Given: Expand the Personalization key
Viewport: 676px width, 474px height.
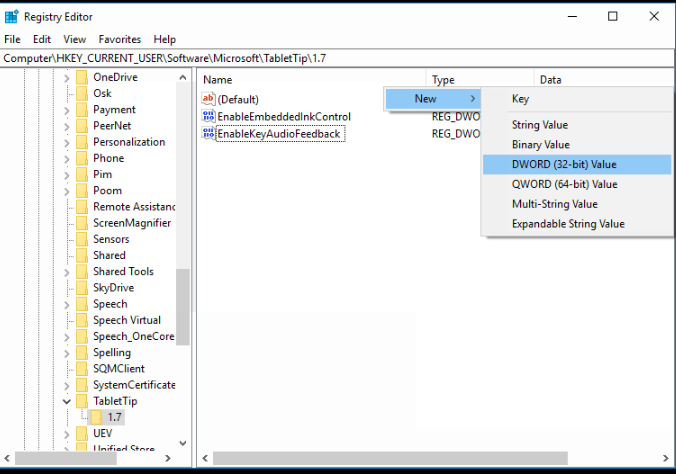Looking at the screenshot, I should 66,143.
